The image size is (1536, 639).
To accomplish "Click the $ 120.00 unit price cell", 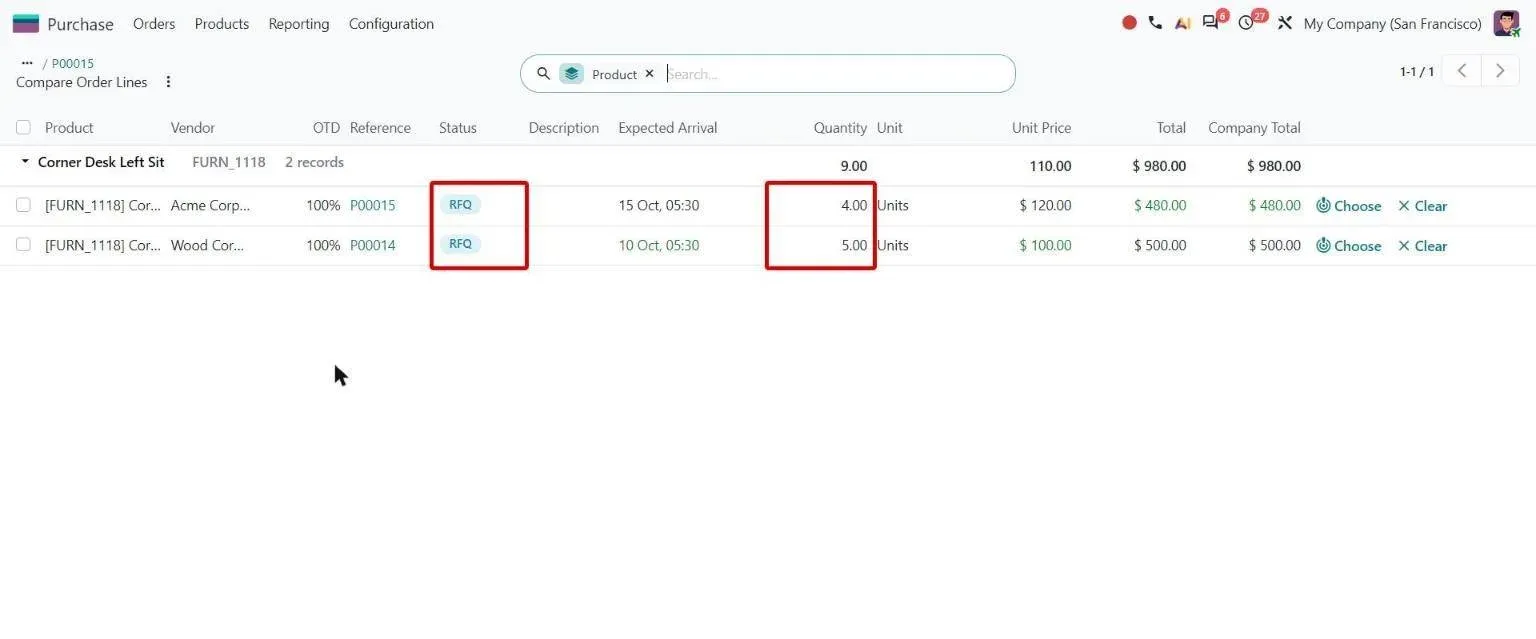I will click(1045, 205).
